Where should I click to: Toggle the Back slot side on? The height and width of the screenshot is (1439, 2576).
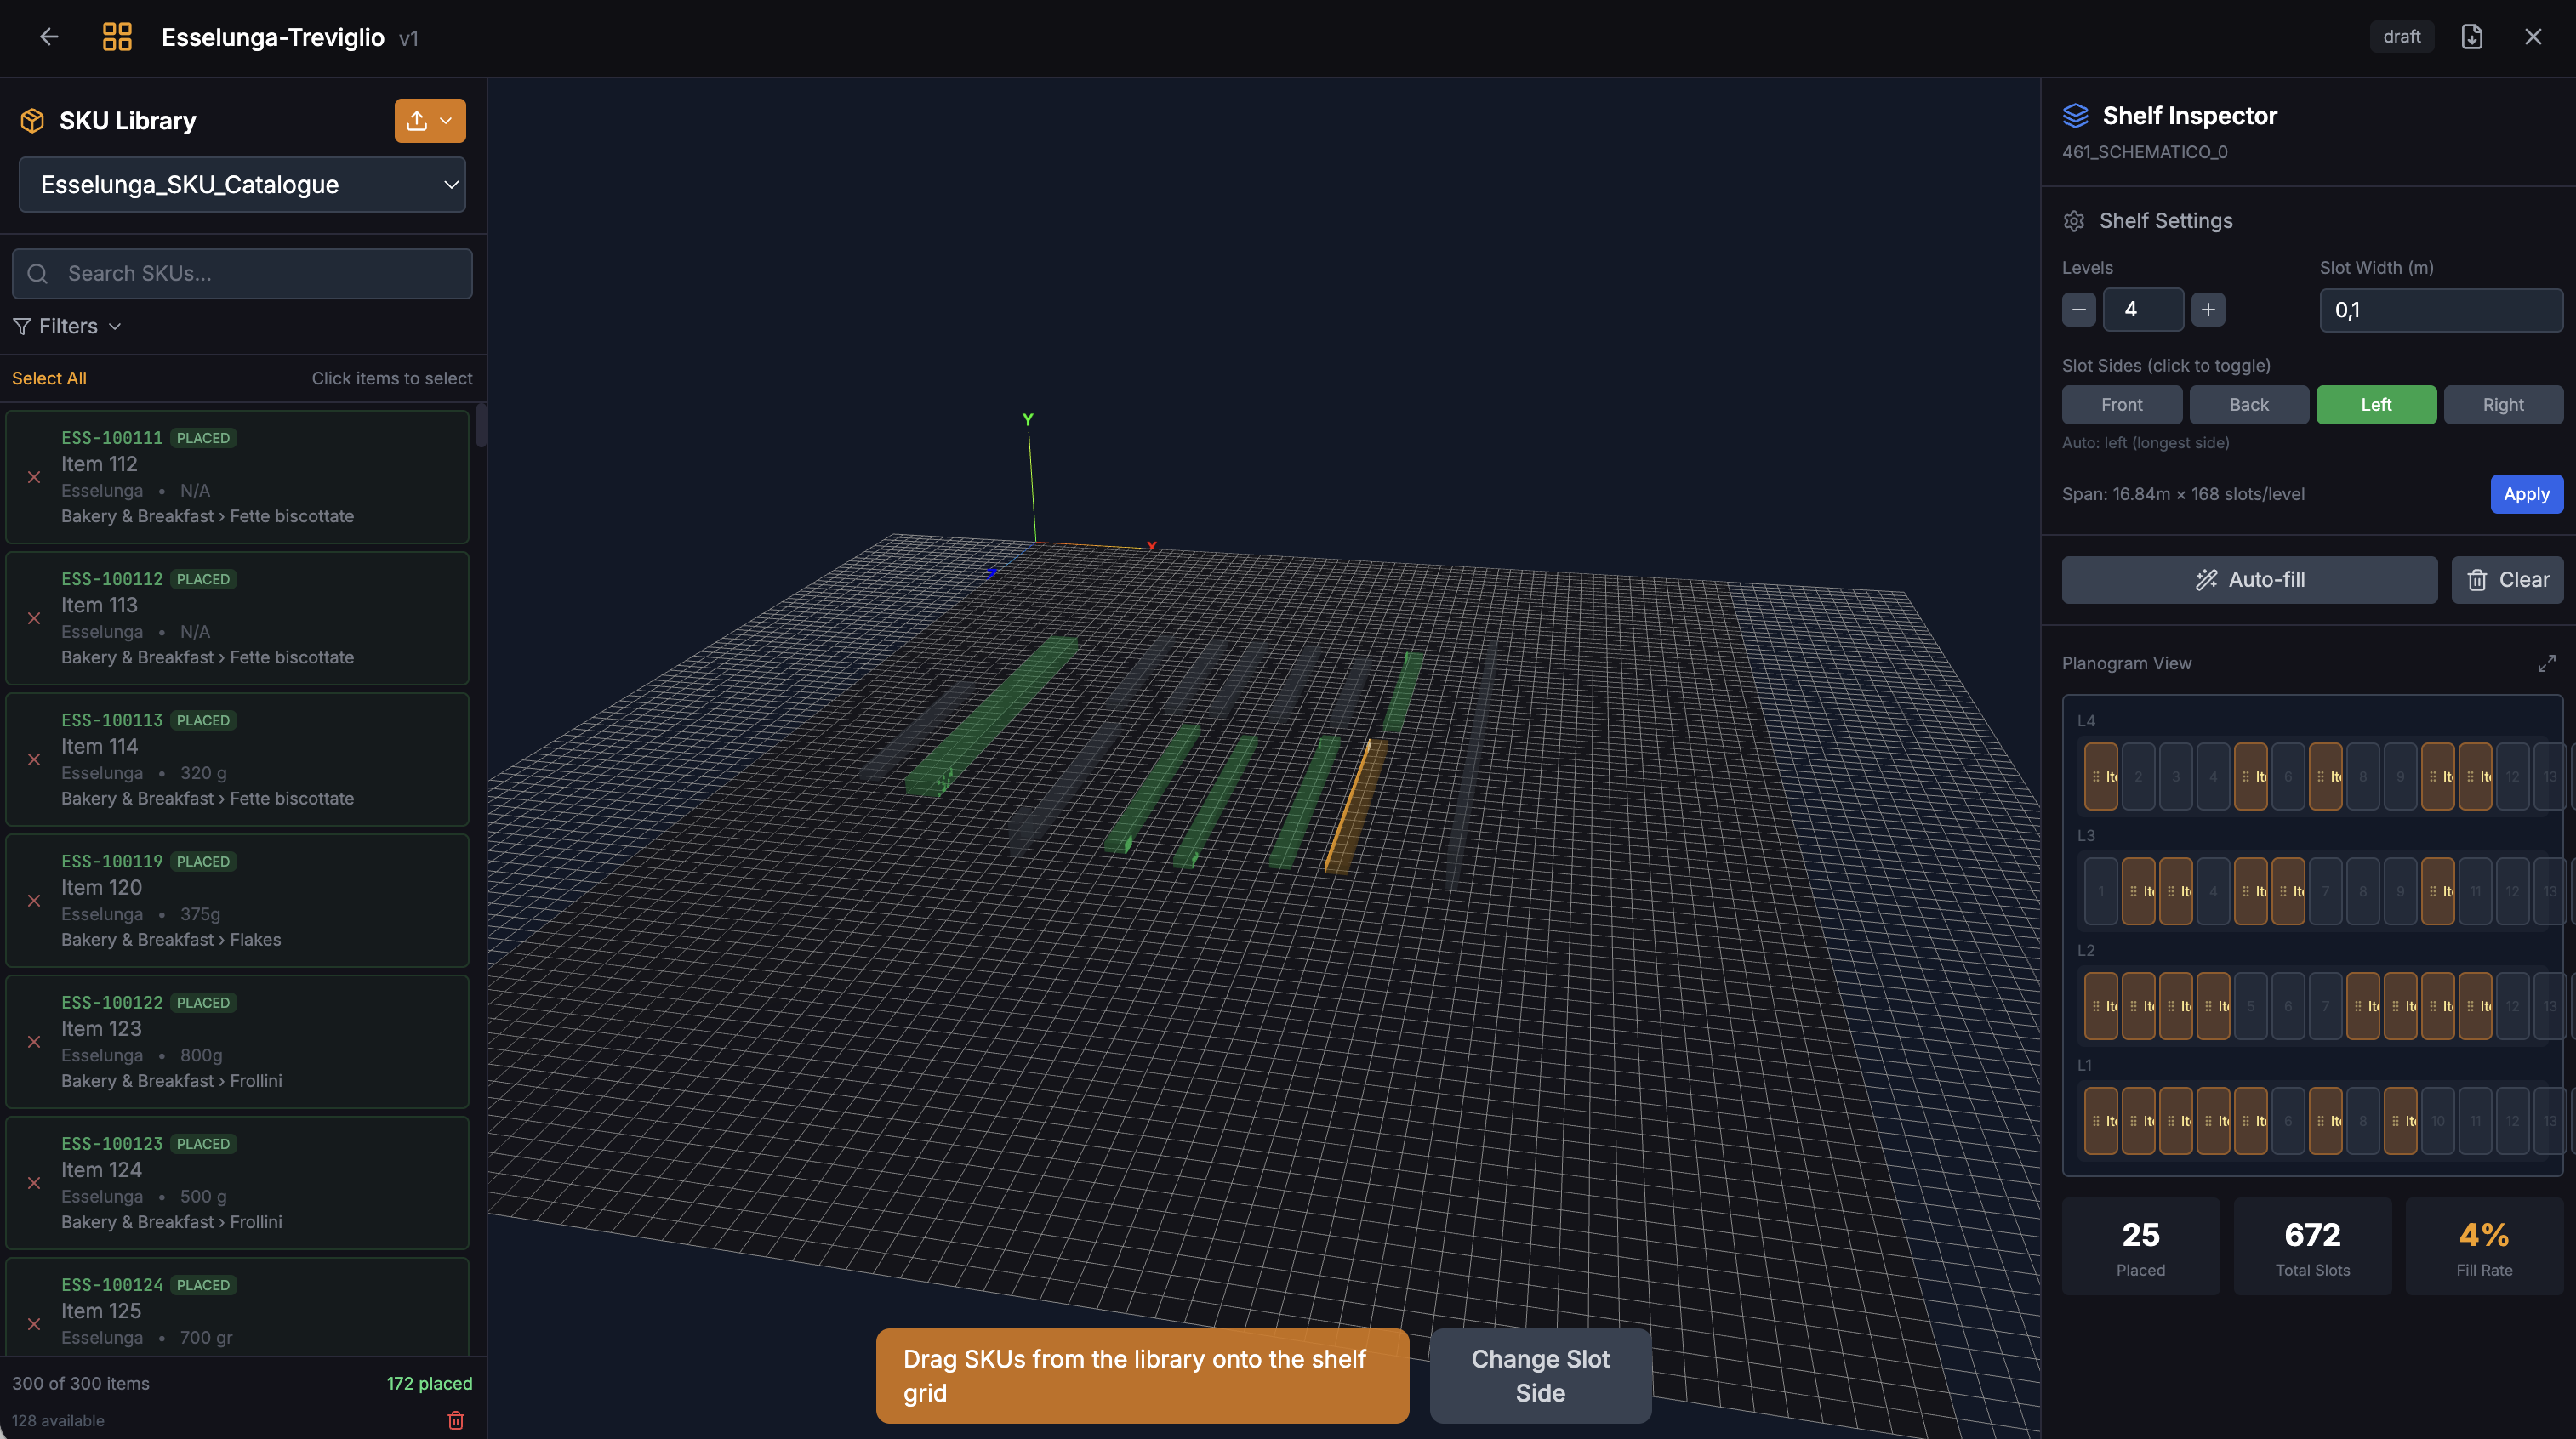click(x=2249, y=404)
